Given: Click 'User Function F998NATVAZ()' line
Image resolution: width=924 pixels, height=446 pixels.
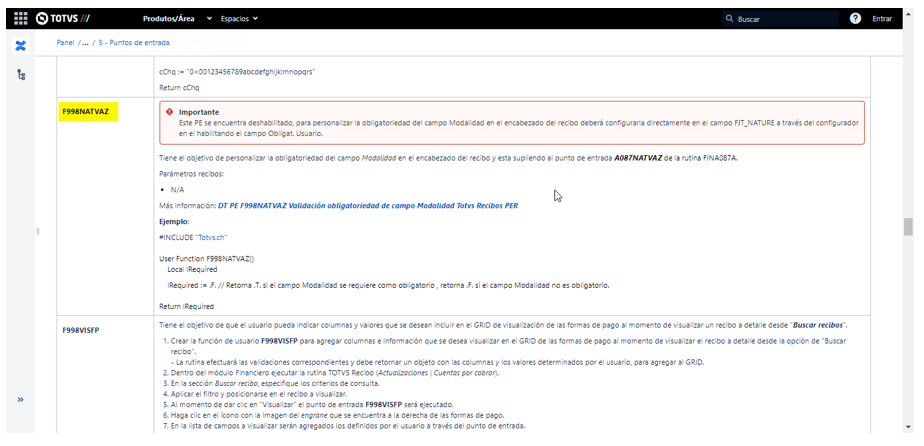Looking at the screenshot, I should tap(206, 258).
